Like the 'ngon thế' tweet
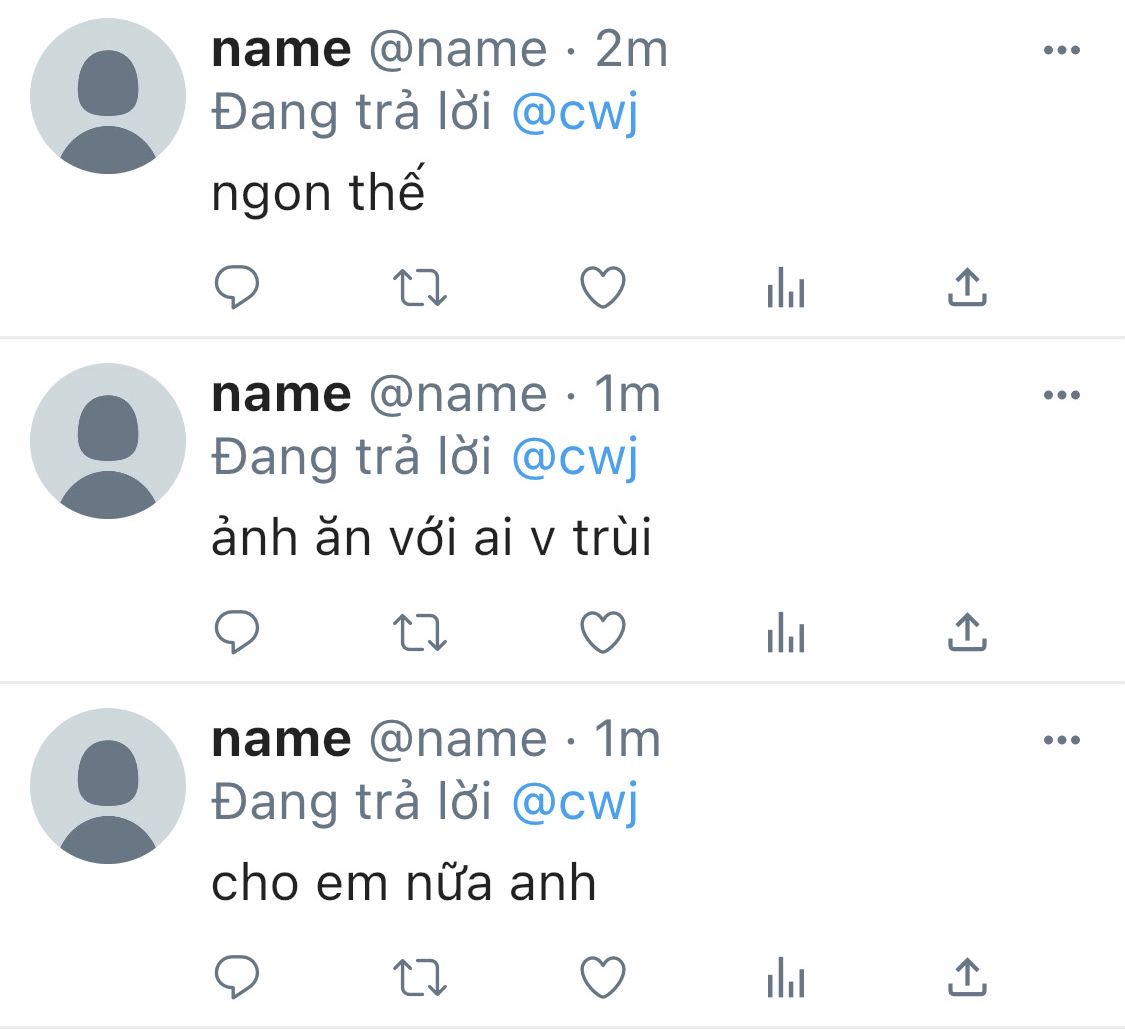 (603, 287)
